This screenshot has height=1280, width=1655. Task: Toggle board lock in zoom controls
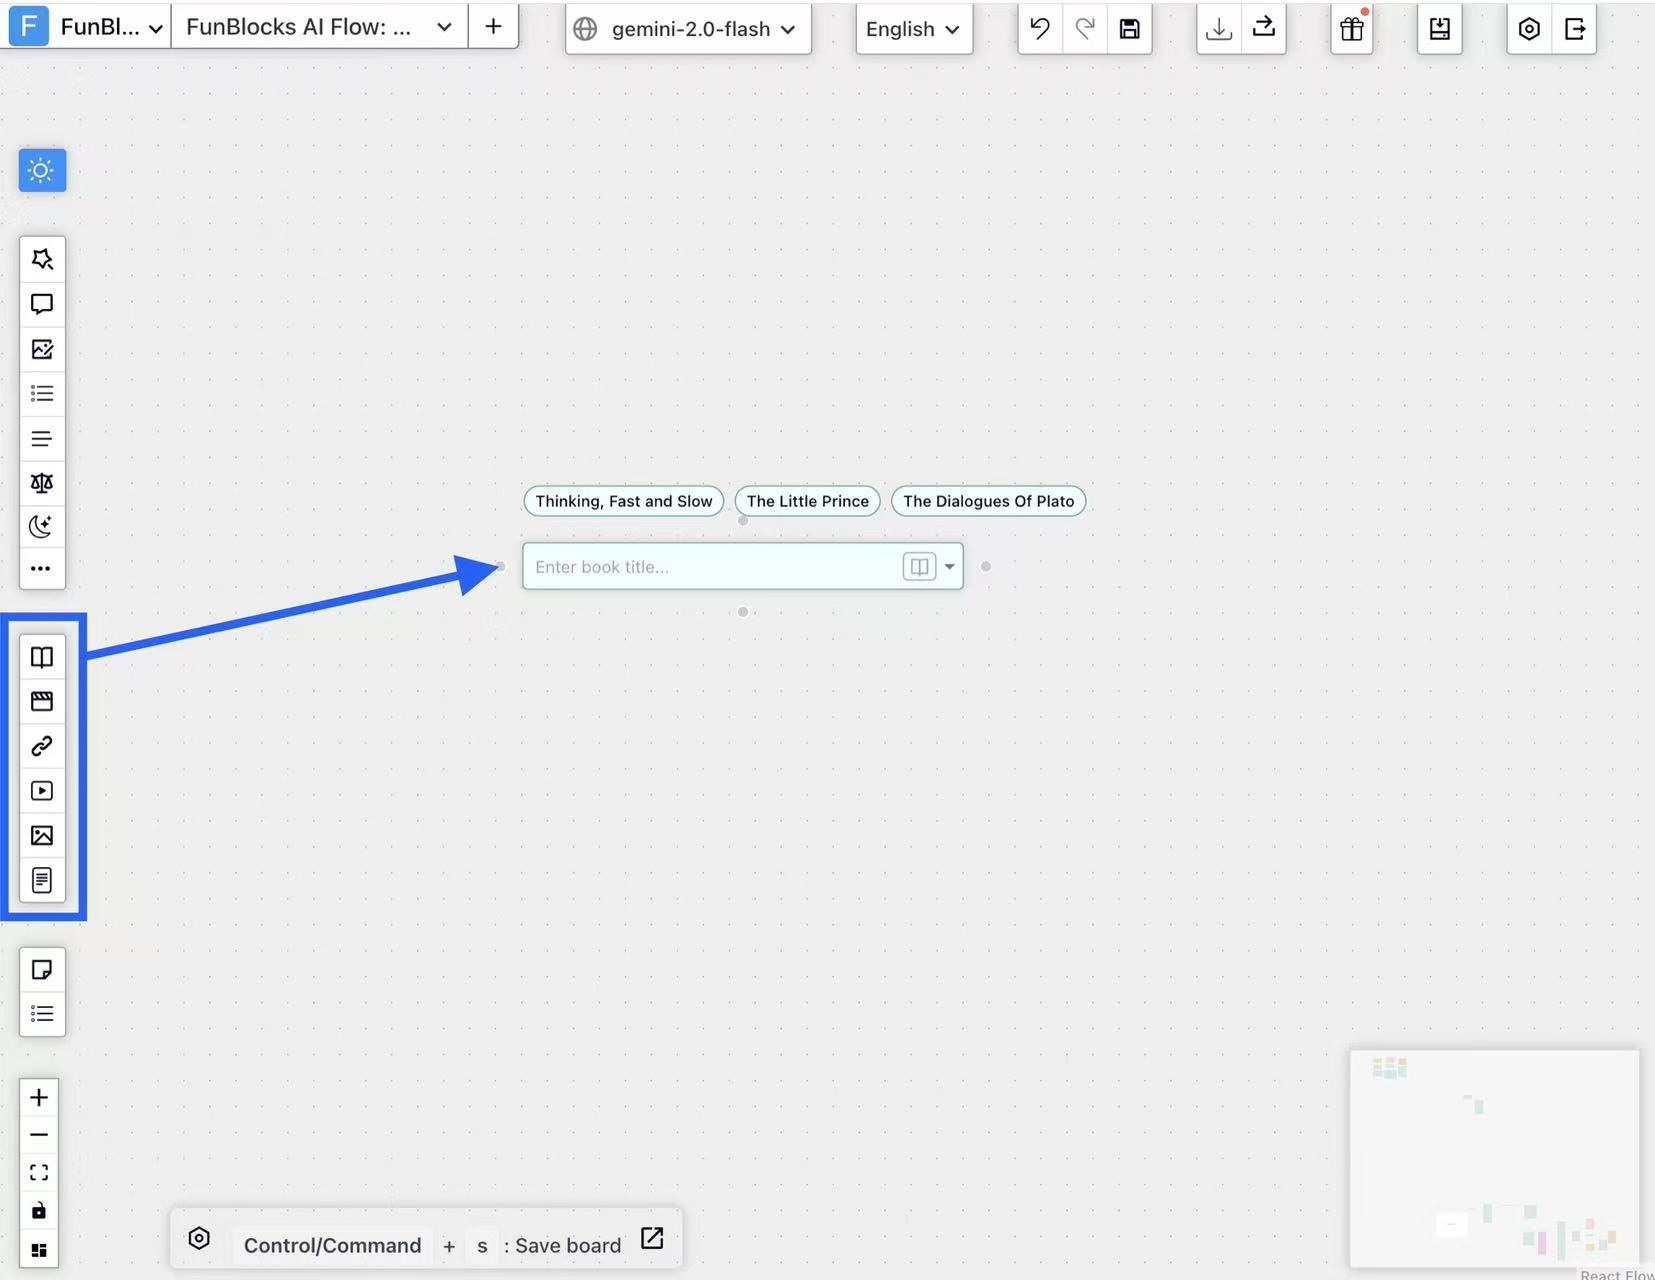tap(39, 1210)
